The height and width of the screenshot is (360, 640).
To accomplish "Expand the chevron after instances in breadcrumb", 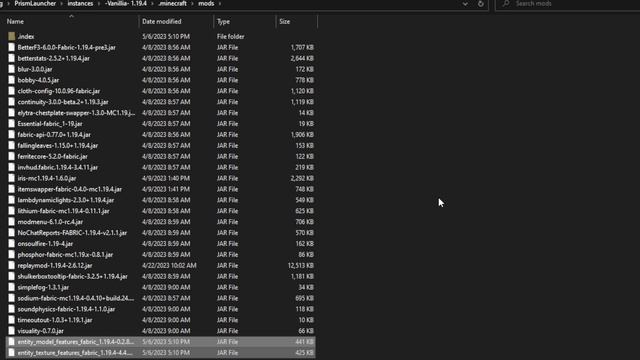I will 98,4.
